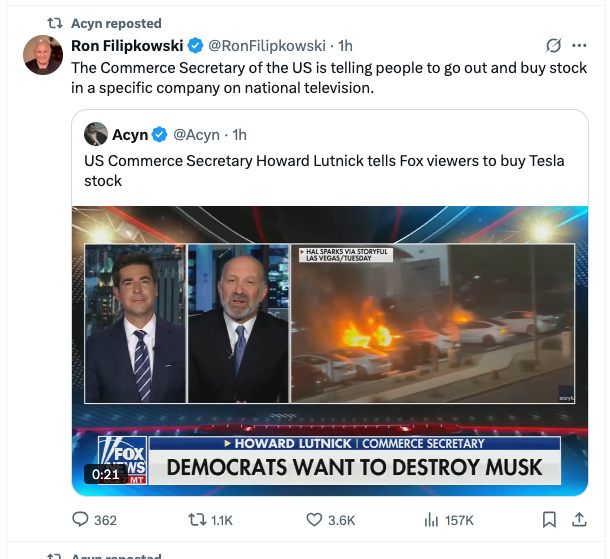The width and height of the screenshot is (610, 559).
Task: Play the Fox News video thumbnail
Action: [329, 350]
